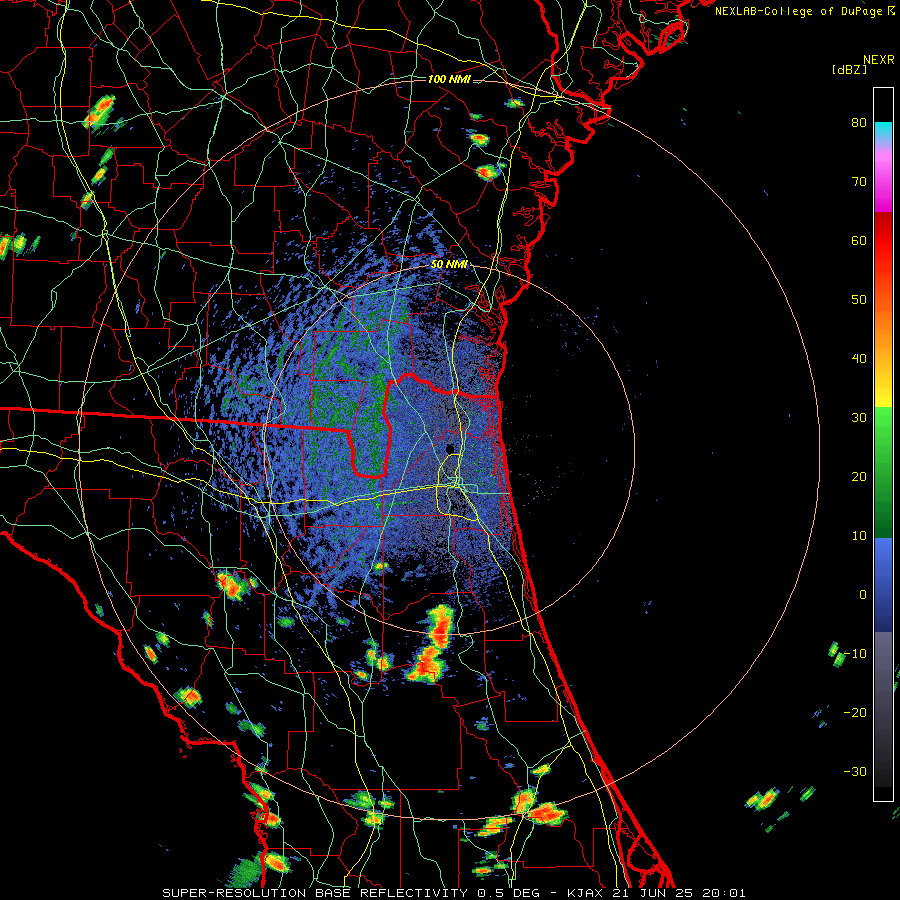Click the 50 NMI range ring label

coord(449,265)
